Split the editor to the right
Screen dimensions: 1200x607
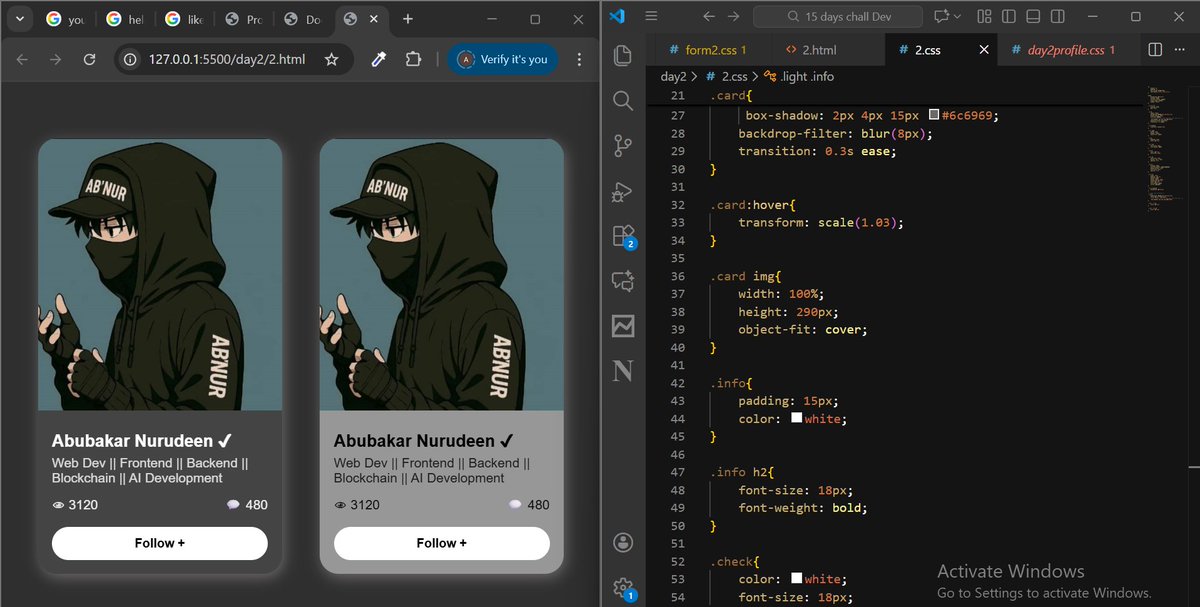[1155, 49]
